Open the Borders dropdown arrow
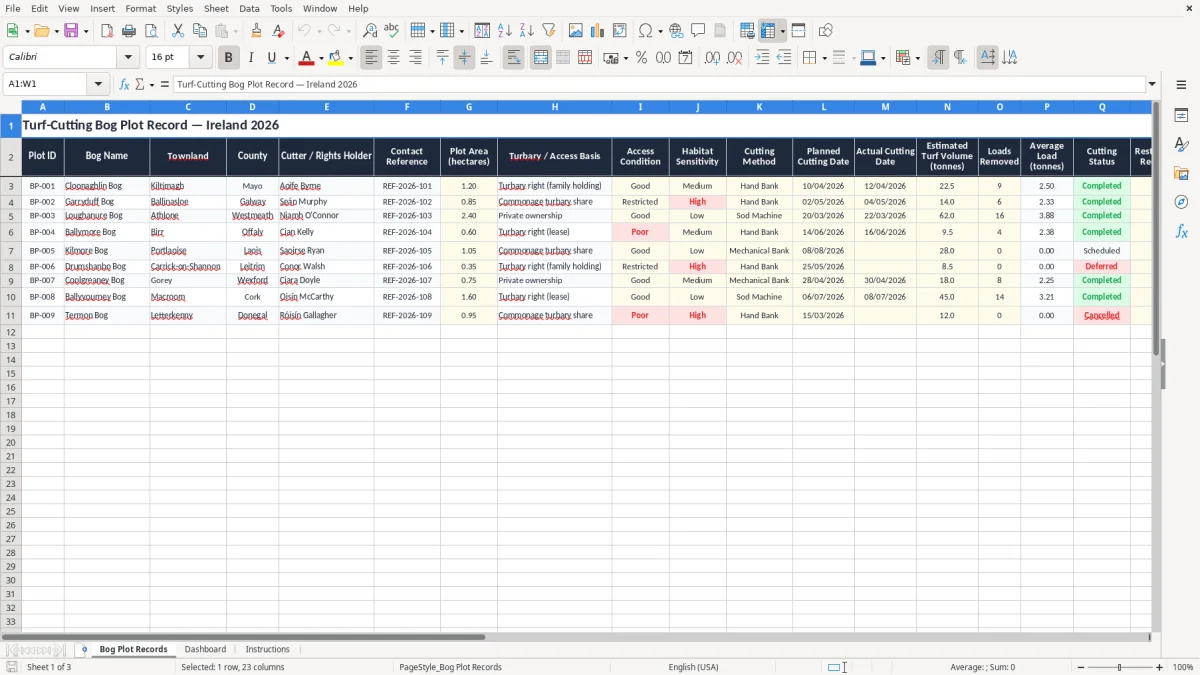This screenshot has width=1200, height=675. pos(824,58)
